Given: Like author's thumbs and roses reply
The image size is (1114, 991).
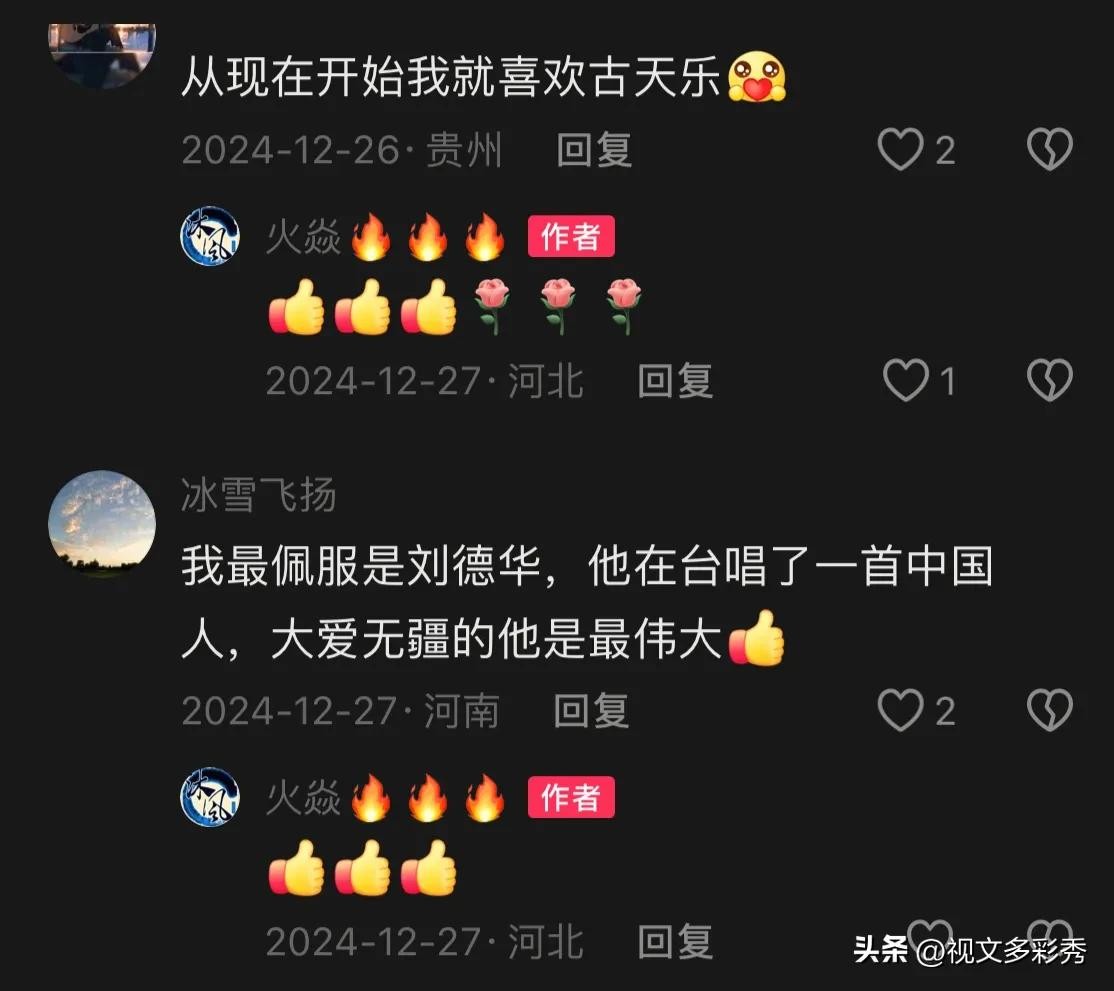Looking at the screenshot, I should coord(905,380).
